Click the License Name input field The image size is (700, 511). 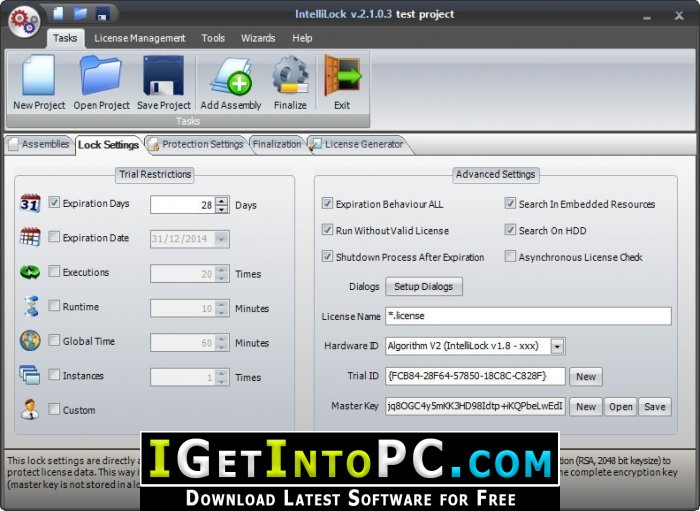[x=528, y=316]
